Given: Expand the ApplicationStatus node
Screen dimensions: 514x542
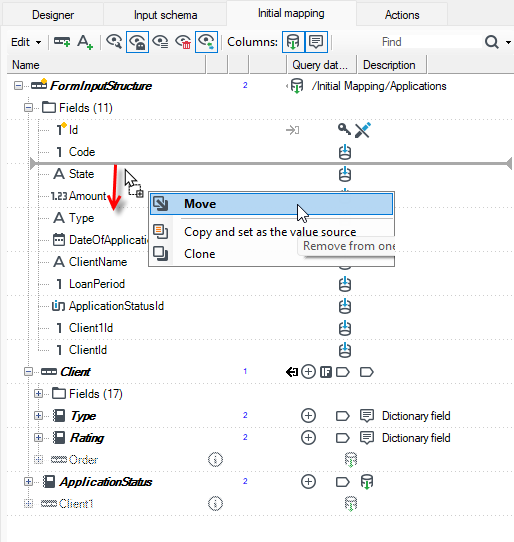Looking at the screenshot, I should point(28,482).
